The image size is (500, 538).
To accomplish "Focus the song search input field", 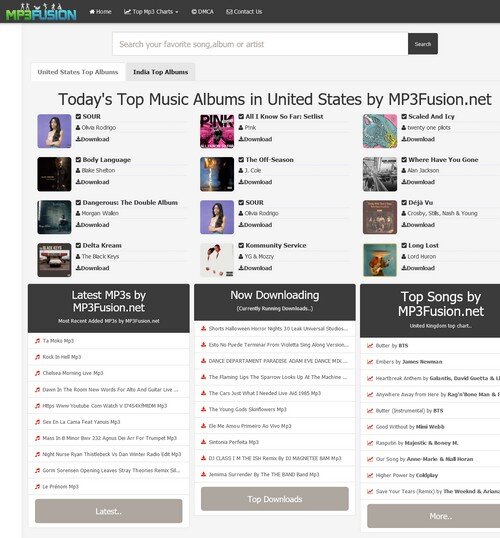I will (x=260, y=44).
